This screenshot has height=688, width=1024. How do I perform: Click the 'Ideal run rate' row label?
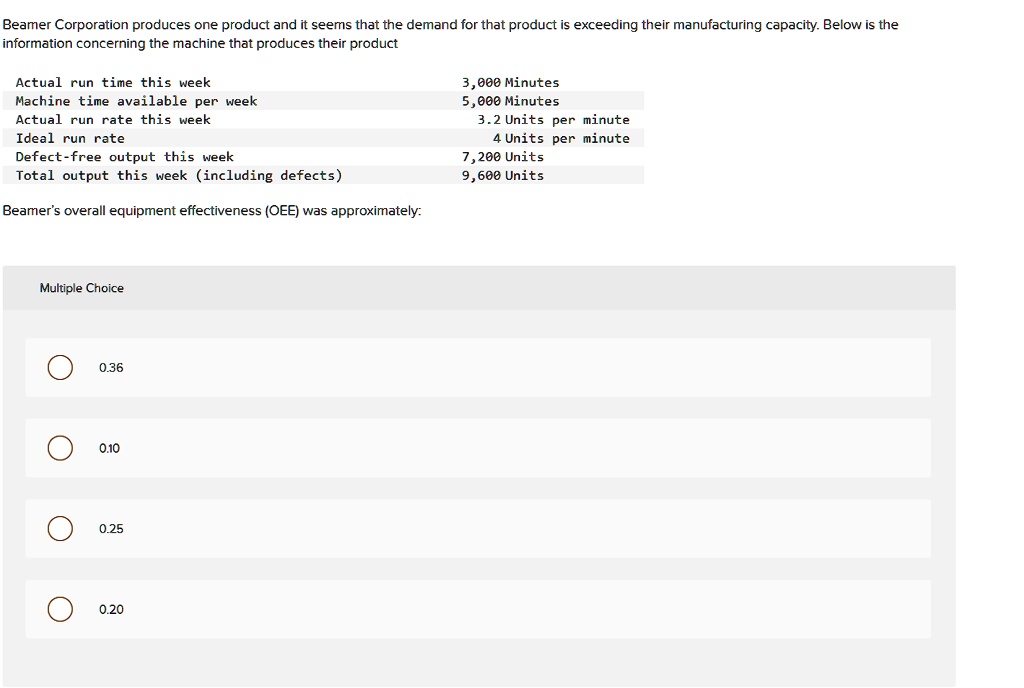(70, 138)
